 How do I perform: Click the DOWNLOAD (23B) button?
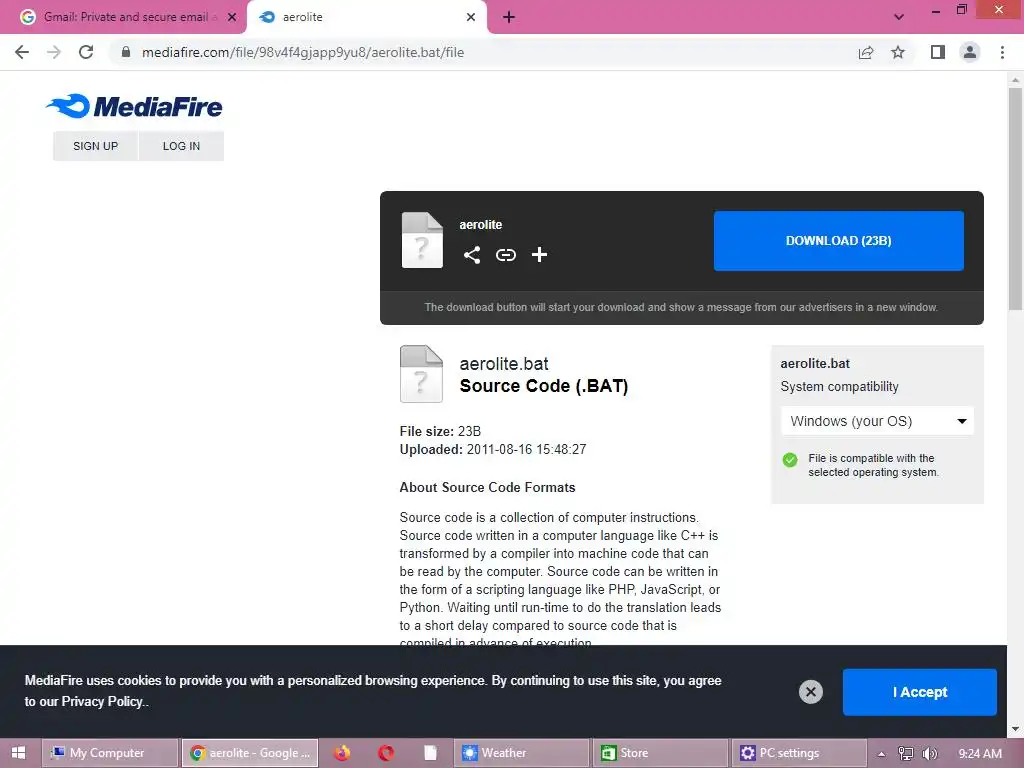tap(839, 240)
